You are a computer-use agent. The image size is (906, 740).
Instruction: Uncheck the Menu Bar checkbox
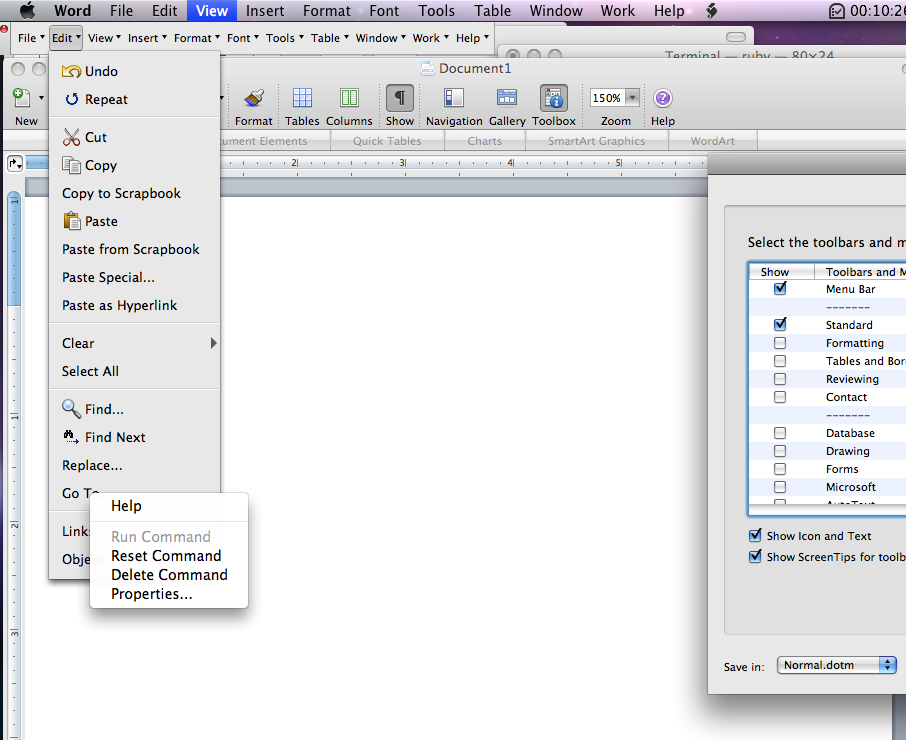tap(780, 288)
